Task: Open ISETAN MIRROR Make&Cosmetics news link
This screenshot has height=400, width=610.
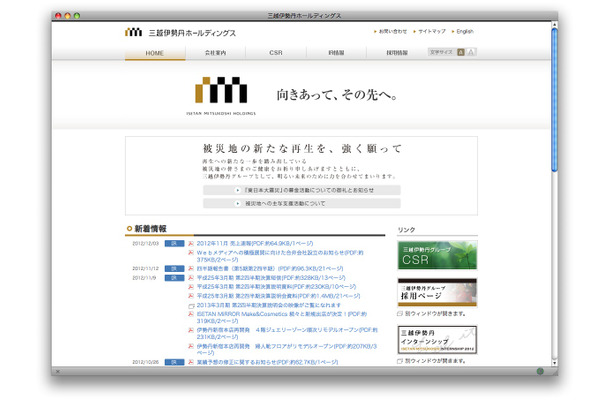Action: point(282,318)
